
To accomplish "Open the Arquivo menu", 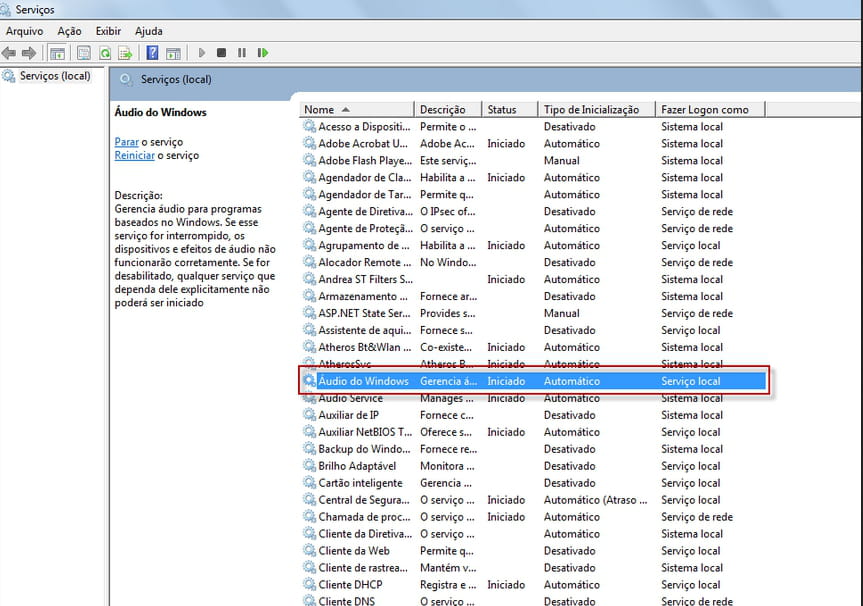I will point(25,31).
